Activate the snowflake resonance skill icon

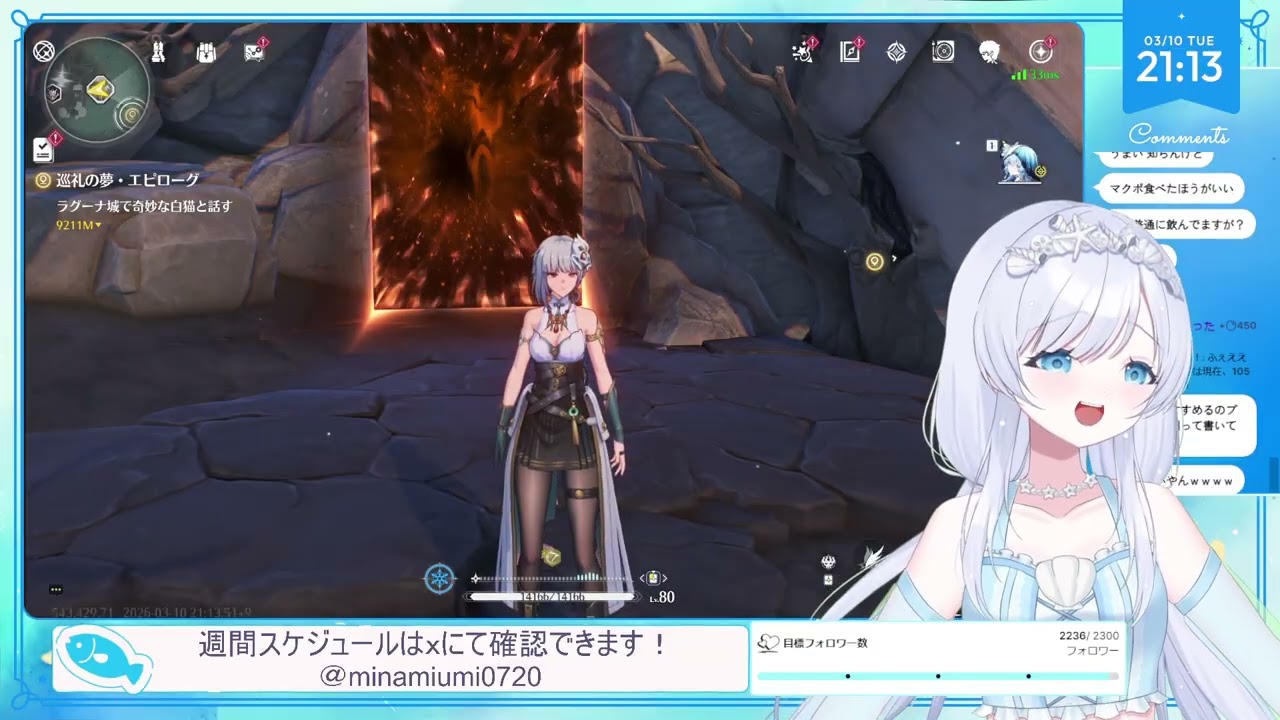(x=439, y=578)
